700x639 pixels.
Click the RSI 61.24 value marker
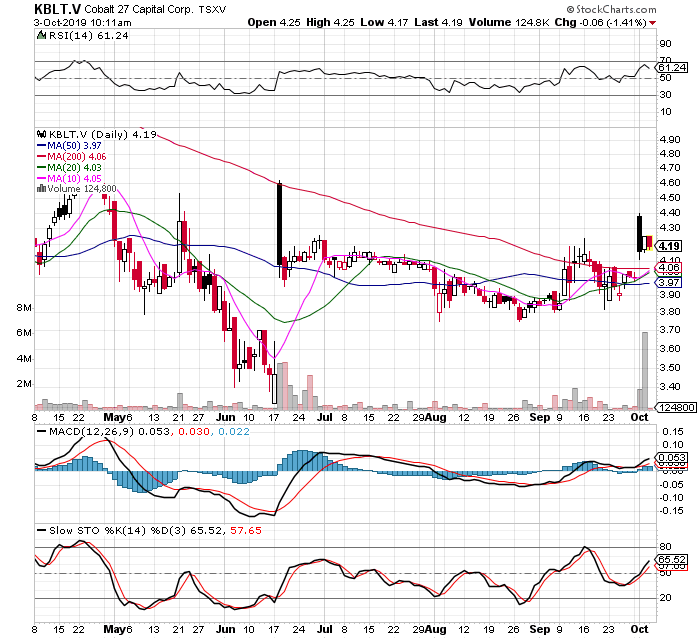click(670, 68)
